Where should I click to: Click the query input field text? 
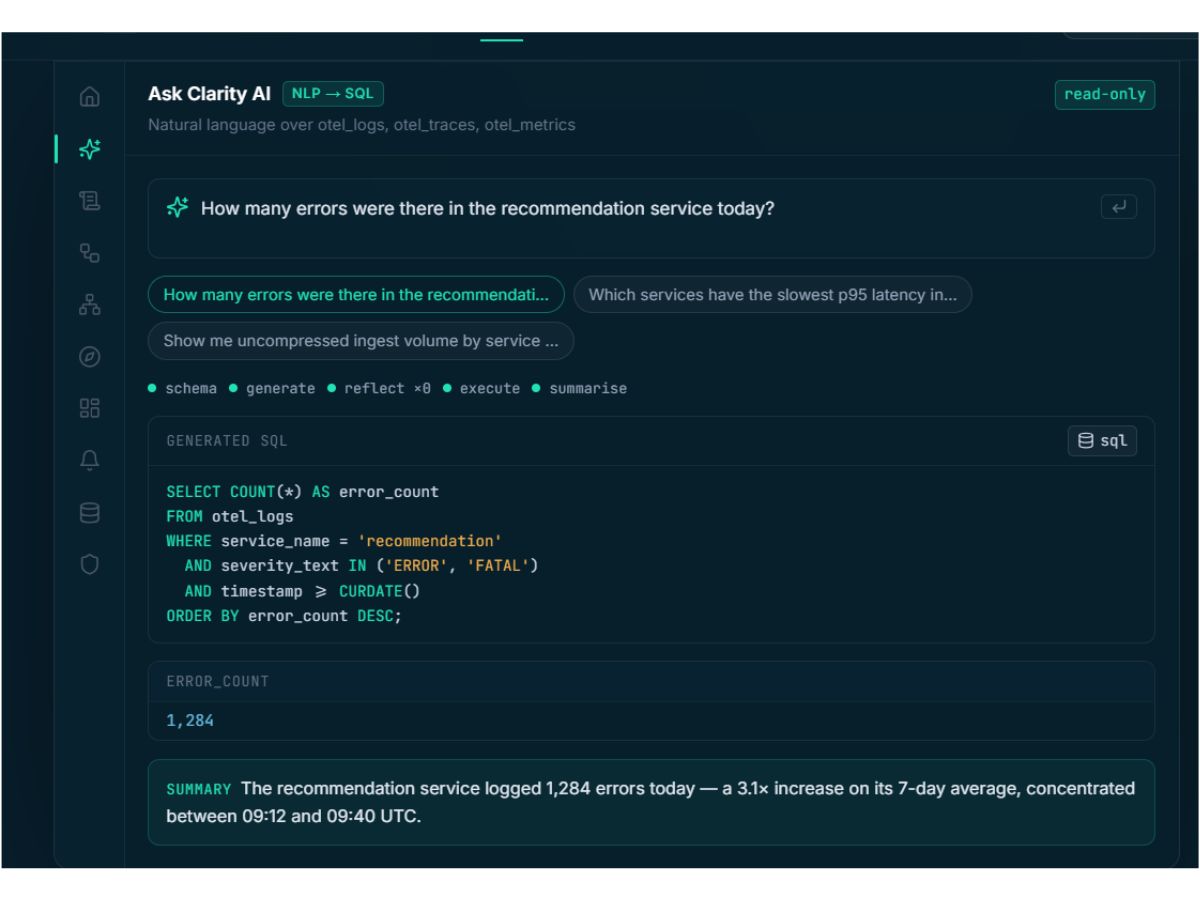[488, 209]
